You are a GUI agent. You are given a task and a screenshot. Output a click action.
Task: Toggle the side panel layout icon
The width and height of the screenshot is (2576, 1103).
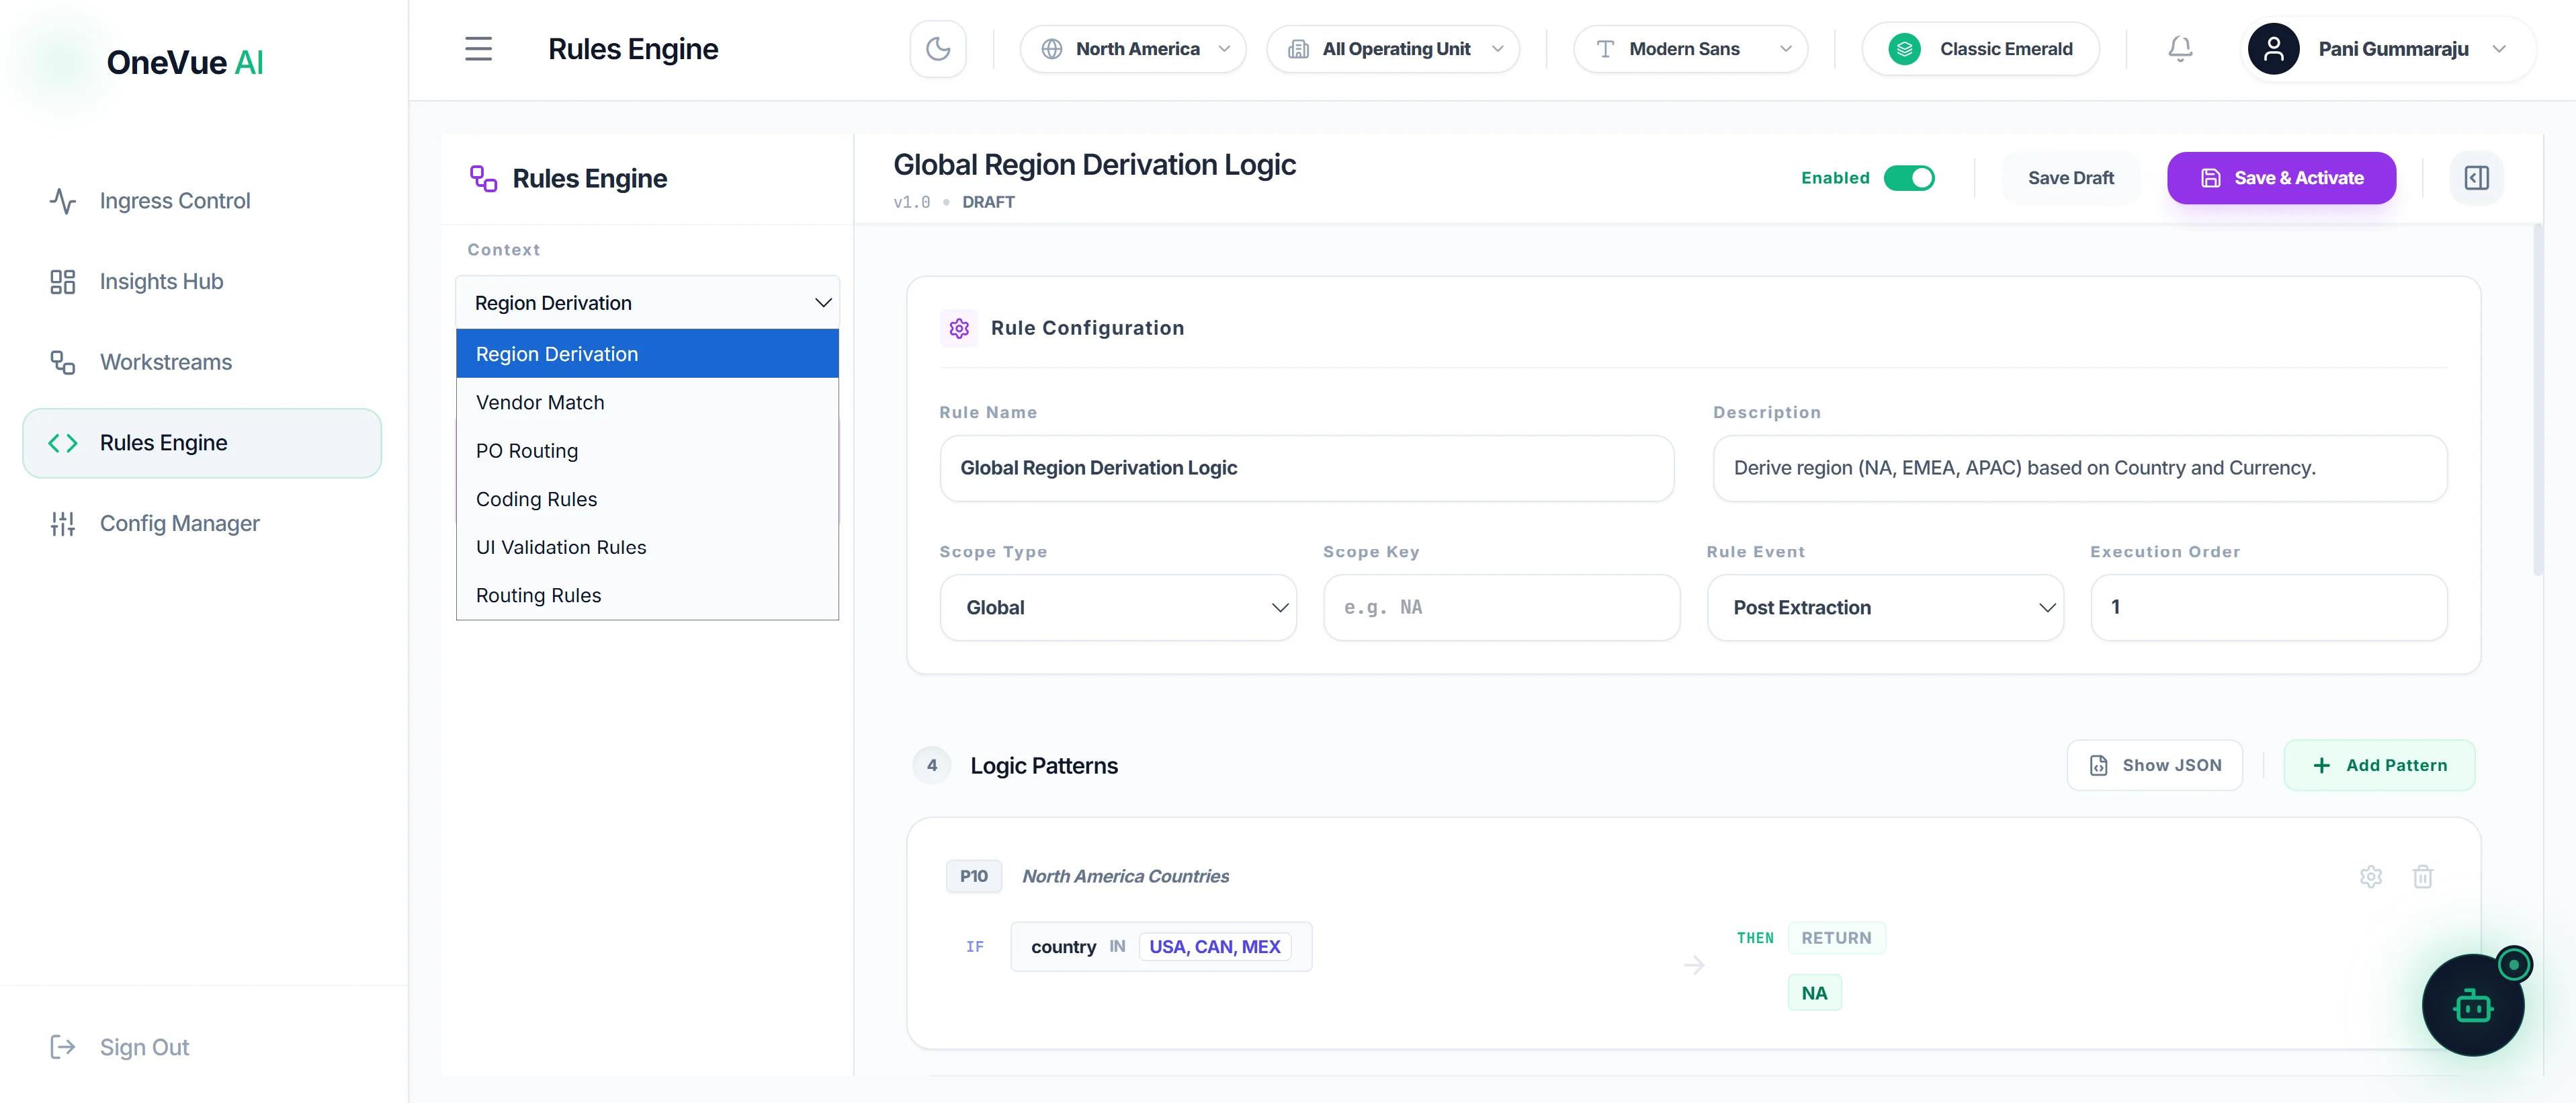[2476, 178]
